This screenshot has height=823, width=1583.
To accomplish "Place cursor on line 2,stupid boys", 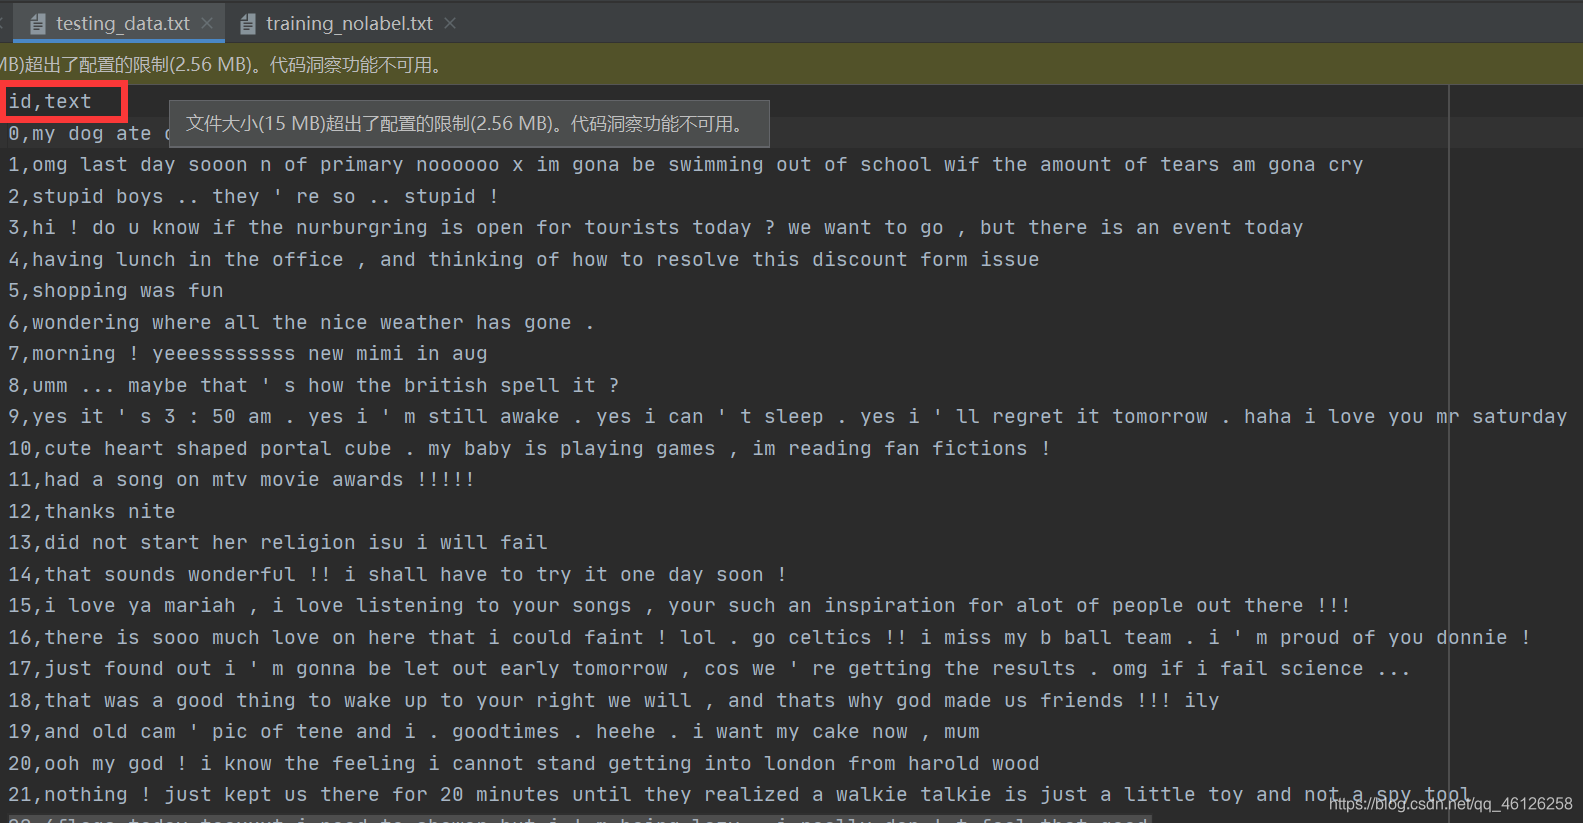I will tap(253, 196).
